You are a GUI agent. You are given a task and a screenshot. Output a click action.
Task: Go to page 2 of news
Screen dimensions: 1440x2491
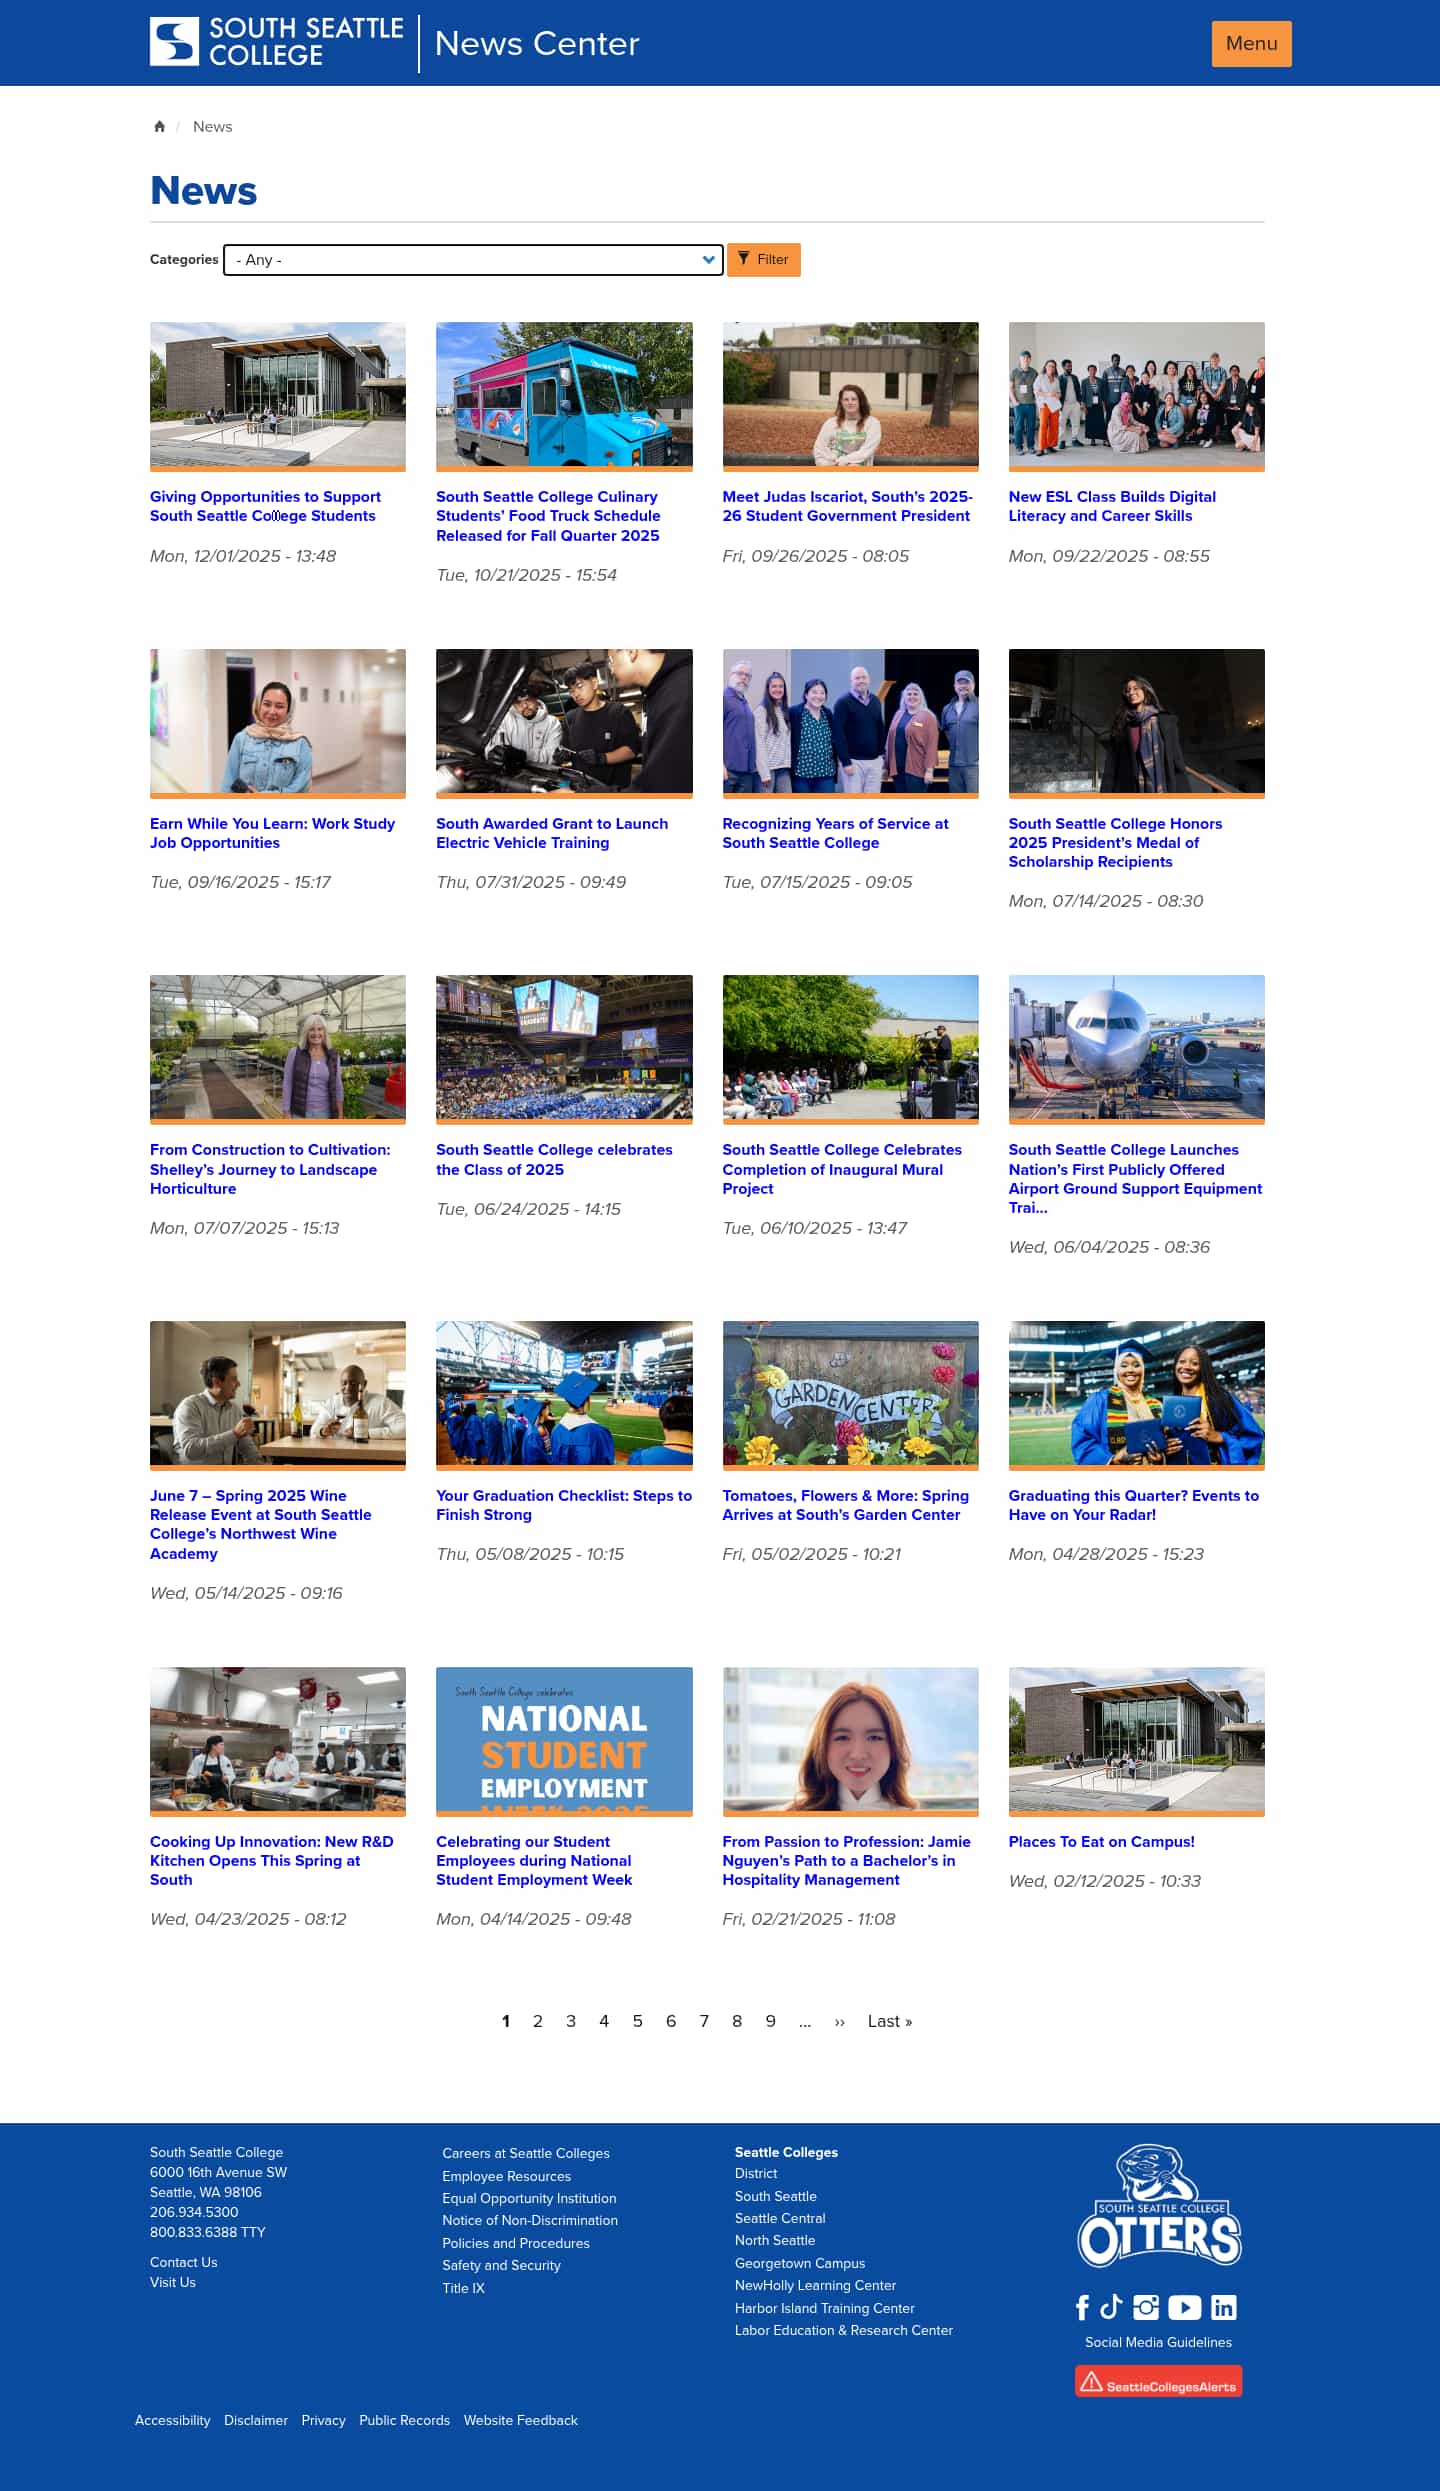[538, 2021]
